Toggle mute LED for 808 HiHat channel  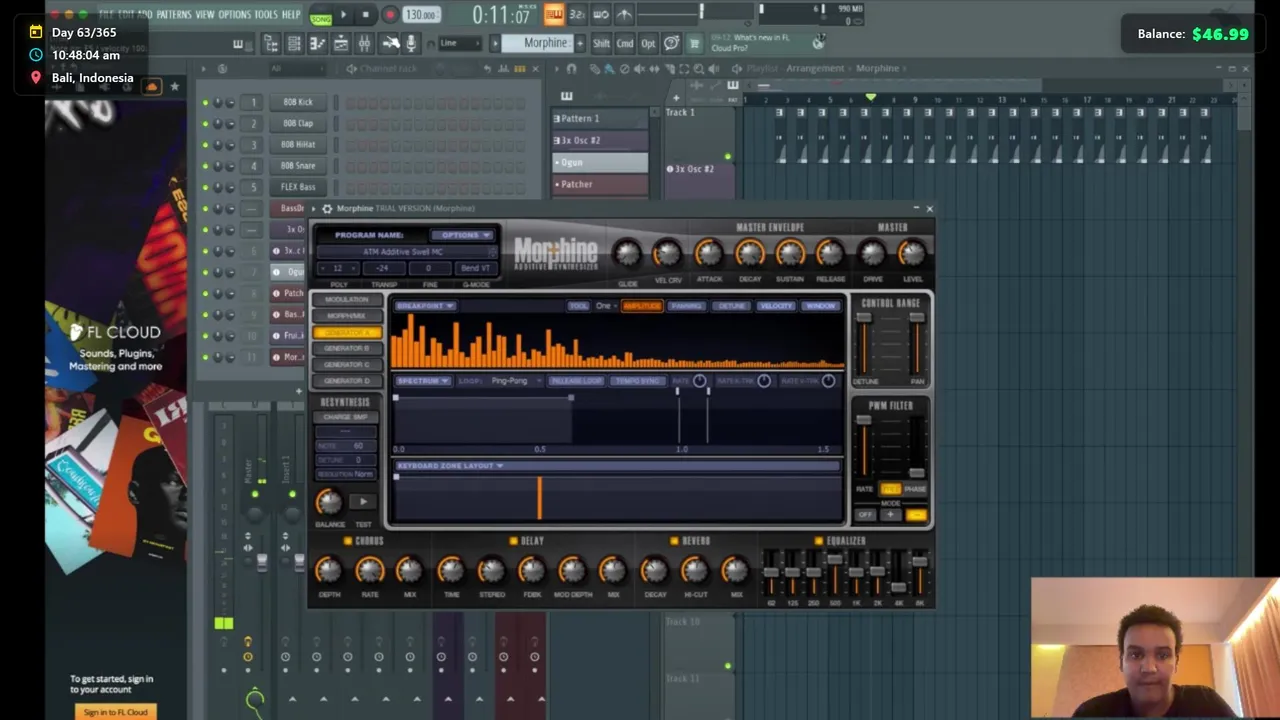(206, 145)
